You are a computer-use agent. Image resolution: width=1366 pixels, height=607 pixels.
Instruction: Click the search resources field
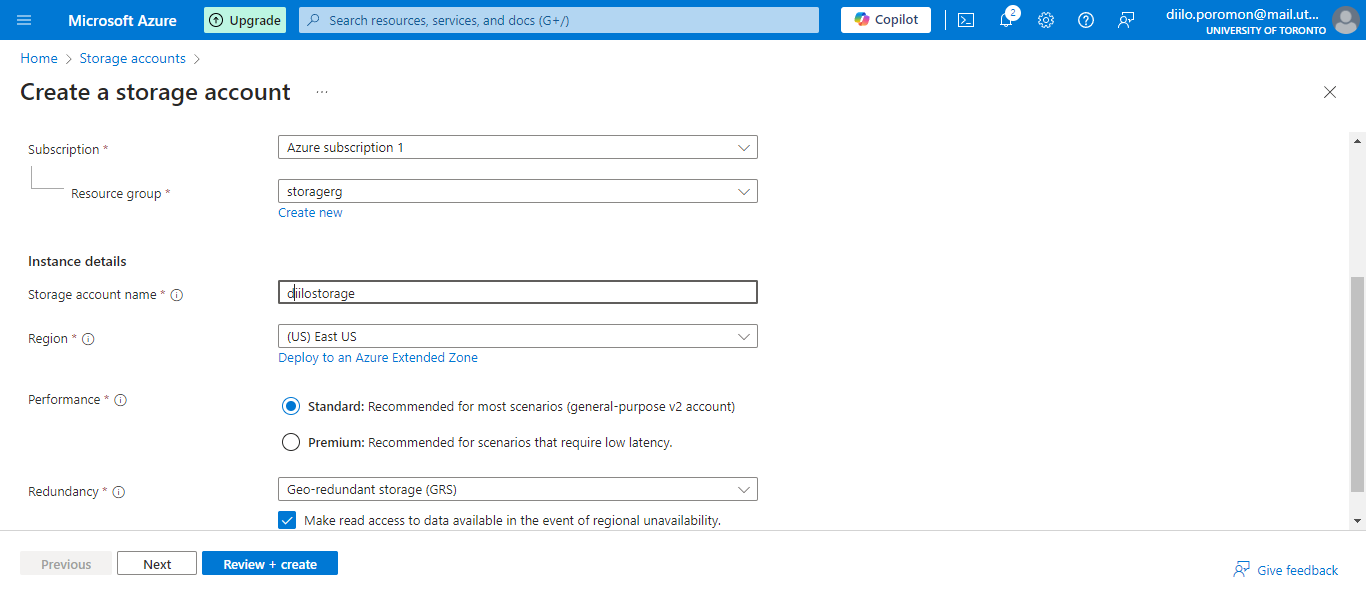coord(558,19)
